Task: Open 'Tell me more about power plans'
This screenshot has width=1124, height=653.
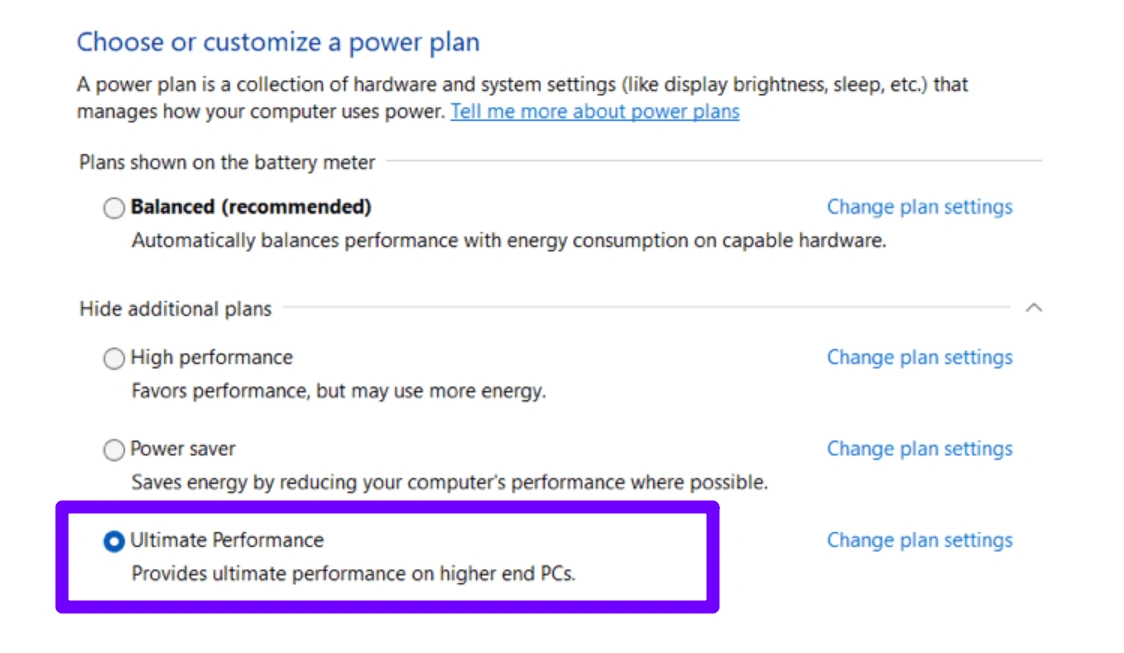Action: [595, 112]
